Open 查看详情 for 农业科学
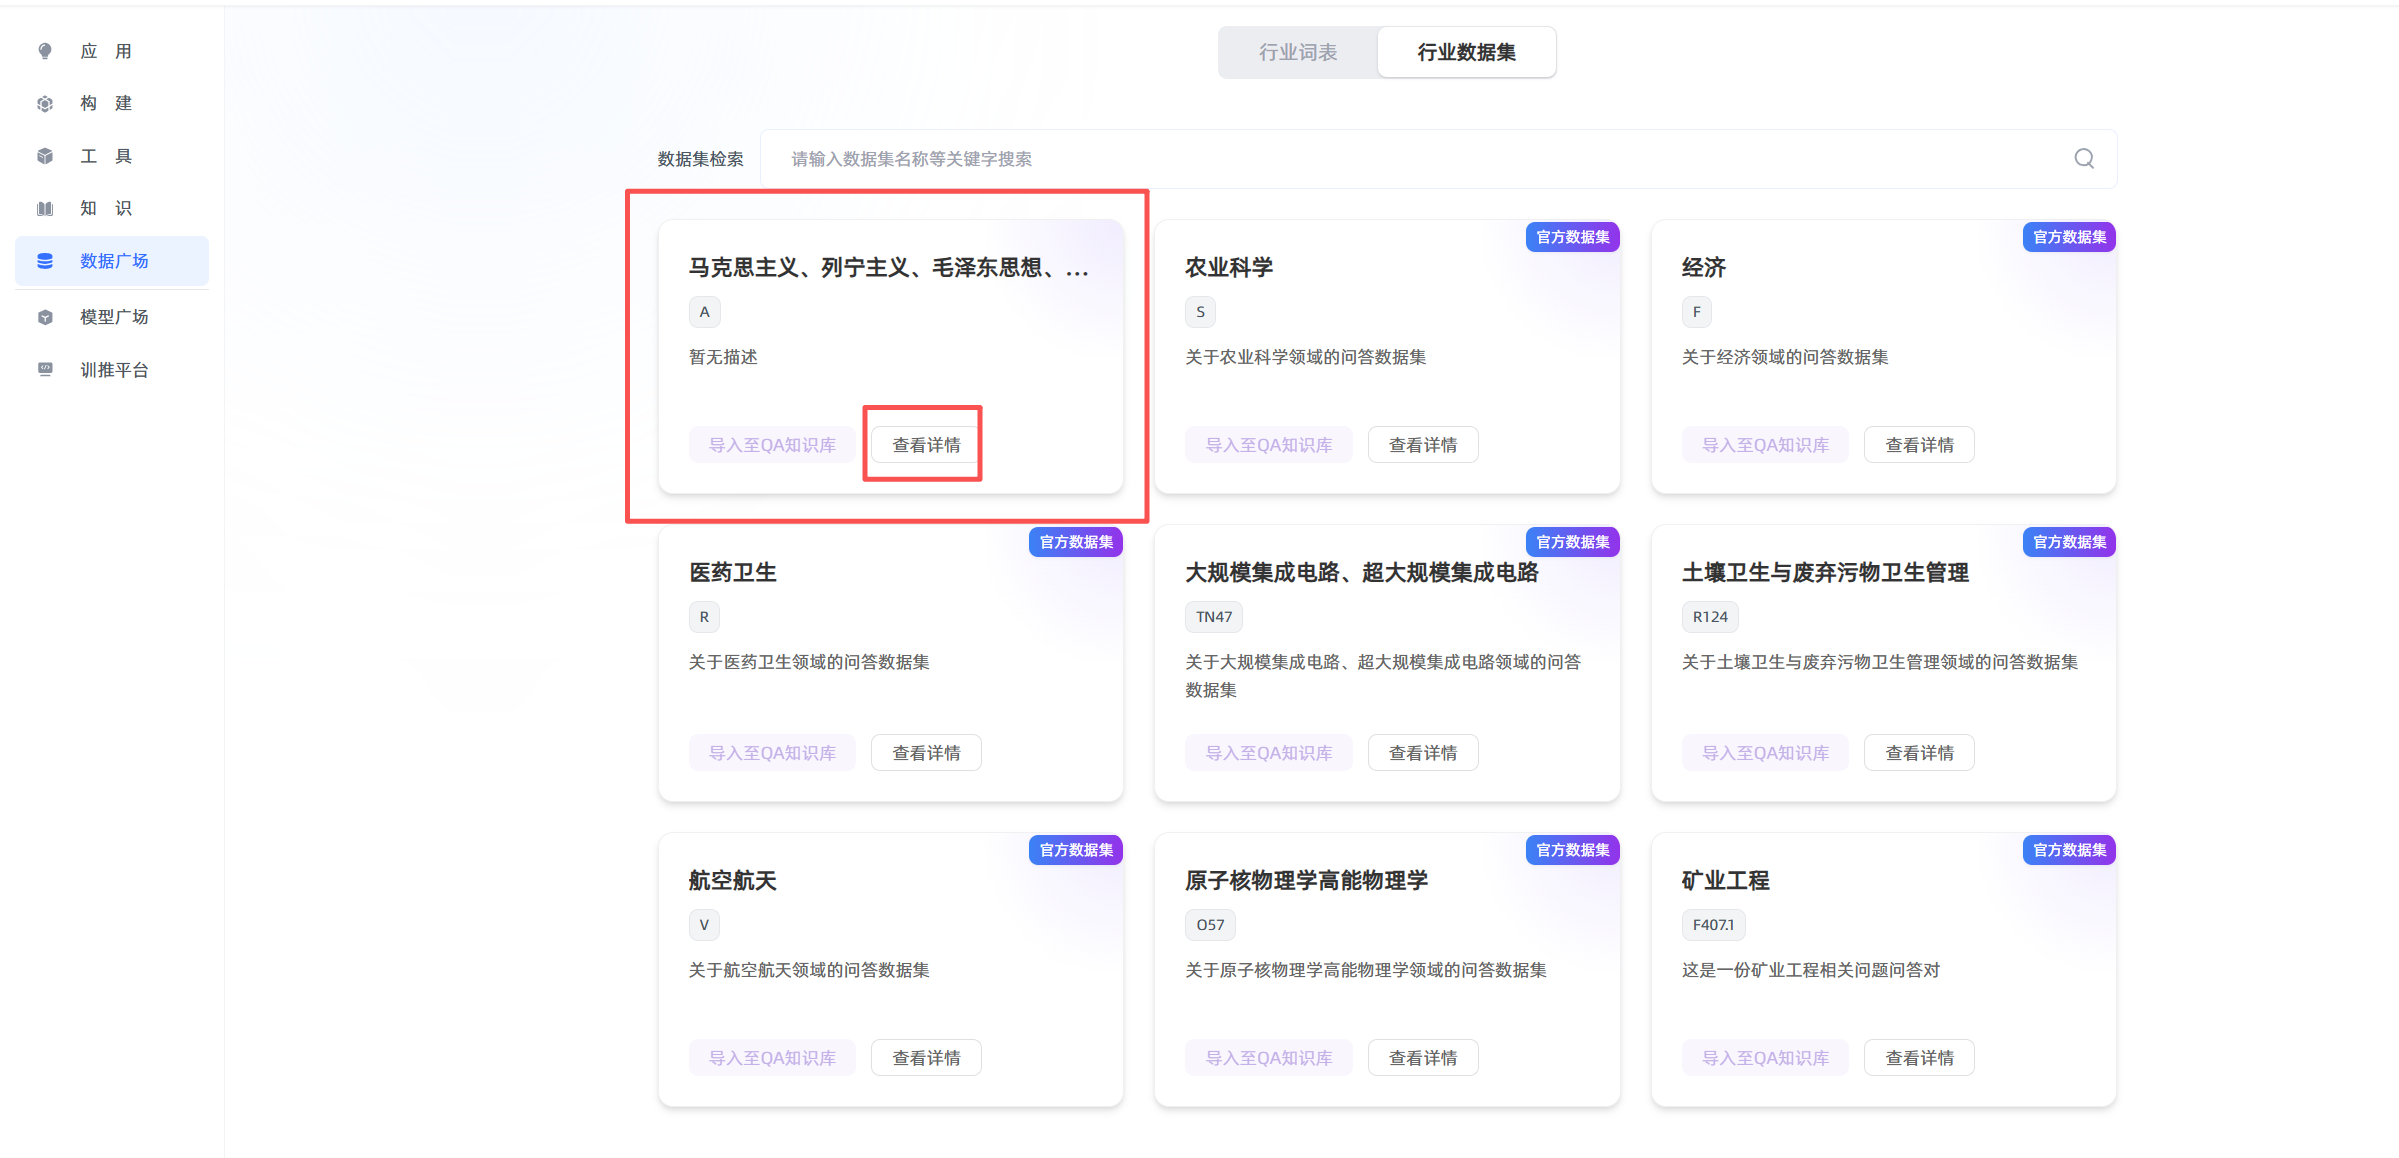 tap(1422, 445)
